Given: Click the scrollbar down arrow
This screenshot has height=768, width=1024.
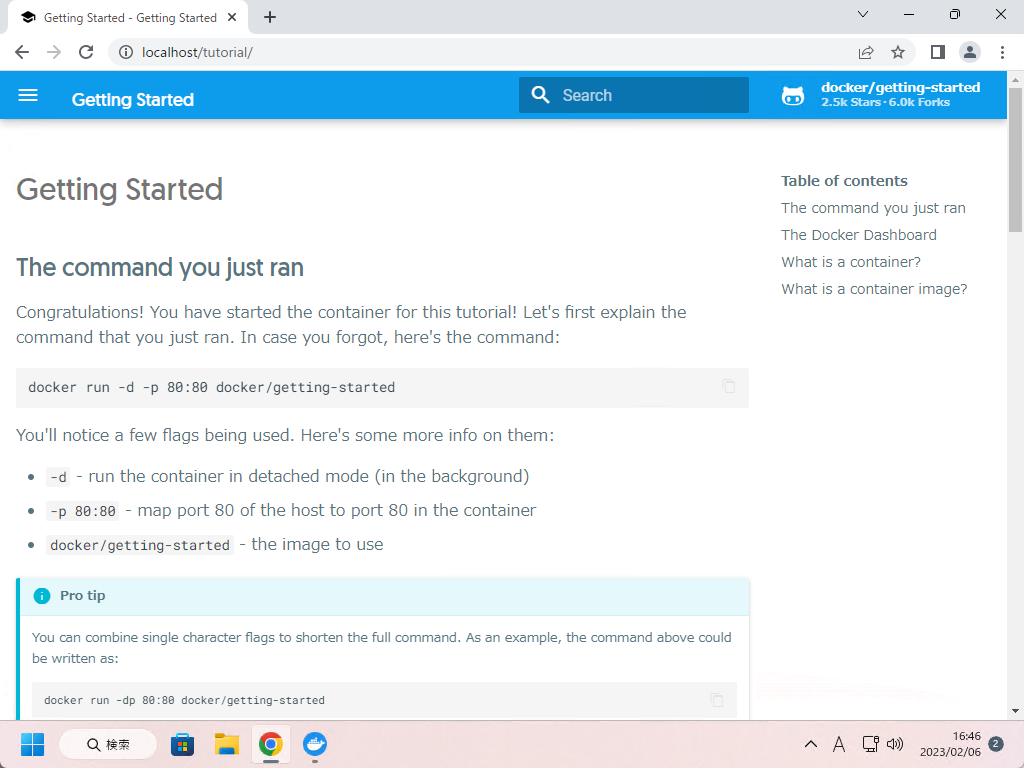Looking at the screenshot, I should [1015, 711].
